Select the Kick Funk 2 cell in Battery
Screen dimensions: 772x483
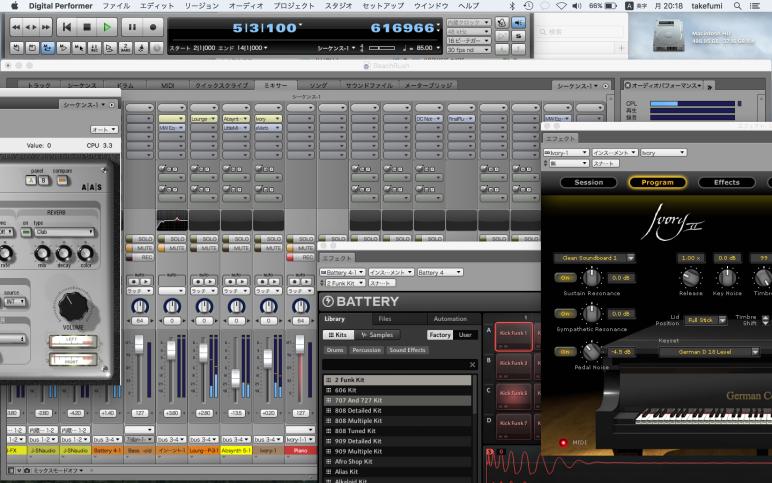click(x=514, y=367)
